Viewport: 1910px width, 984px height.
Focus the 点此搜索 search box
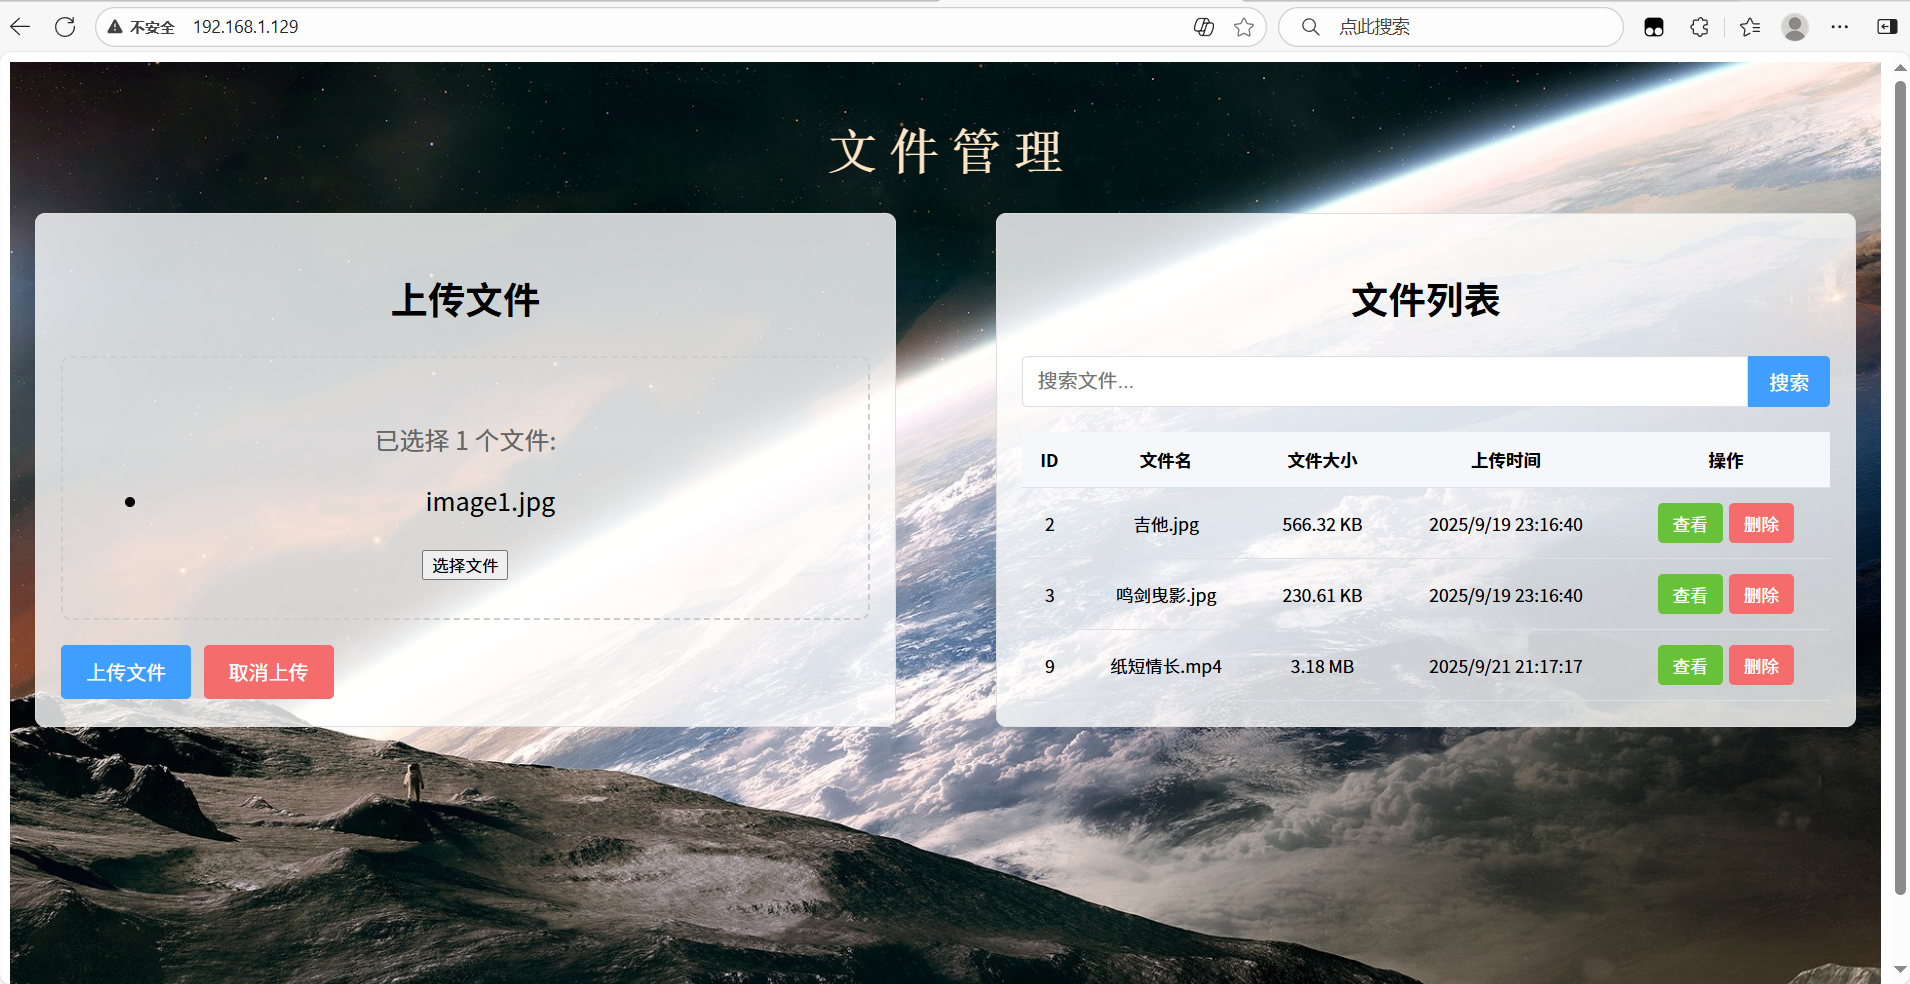(1450, 27)
